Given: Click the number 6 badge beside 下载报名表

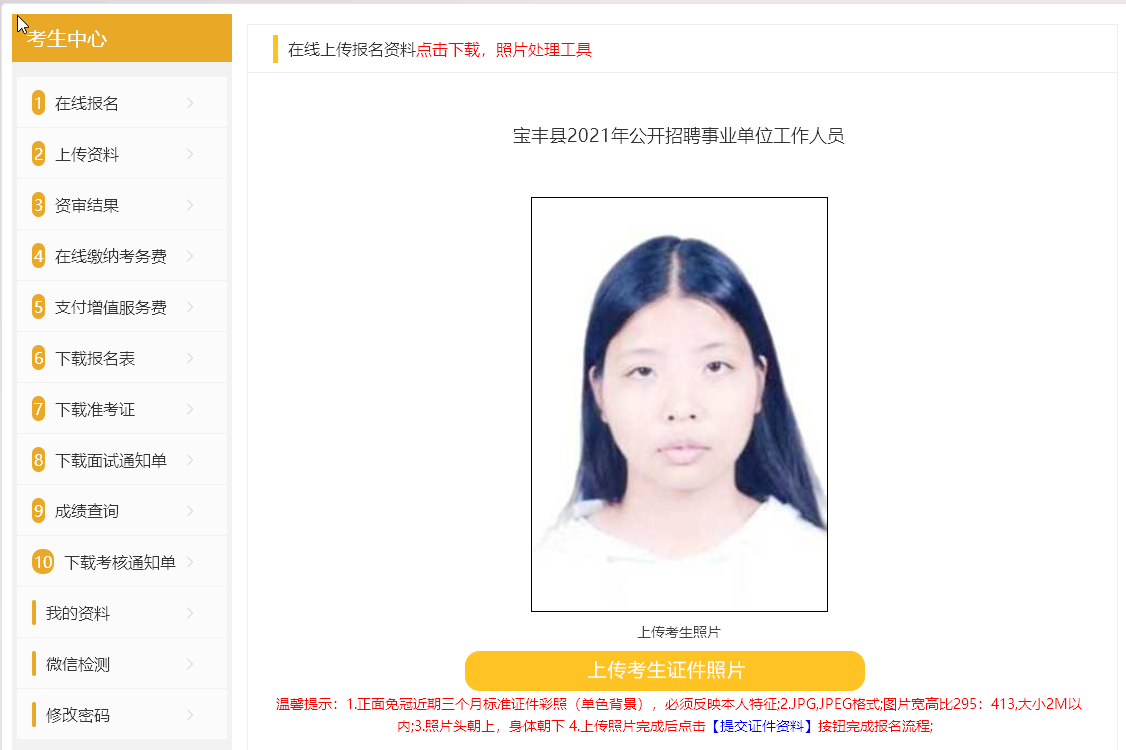Looking at the screenshot, I should 39,358.
